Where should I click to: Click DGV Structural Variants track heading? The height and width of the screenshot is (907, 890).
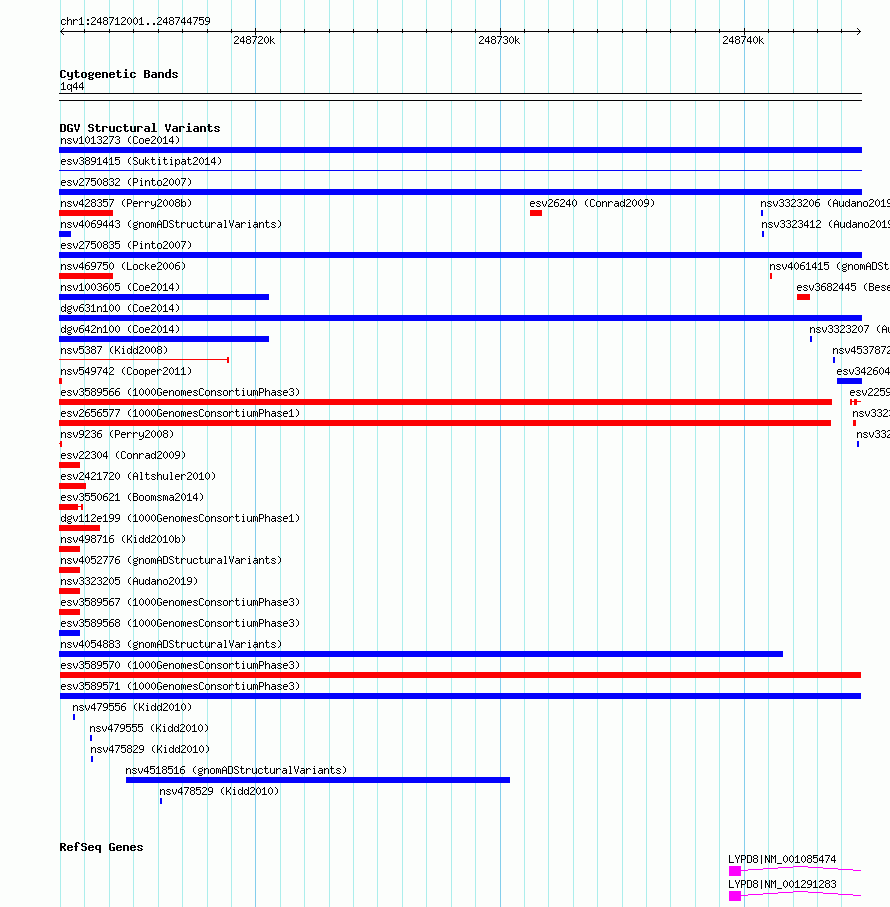coord(140,128)
